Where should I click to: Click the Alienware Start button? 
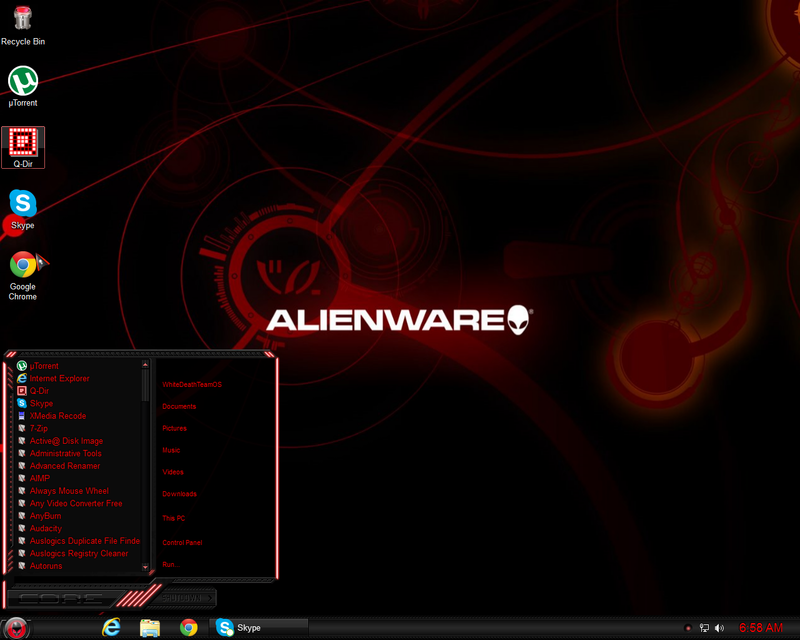point(16,628)
